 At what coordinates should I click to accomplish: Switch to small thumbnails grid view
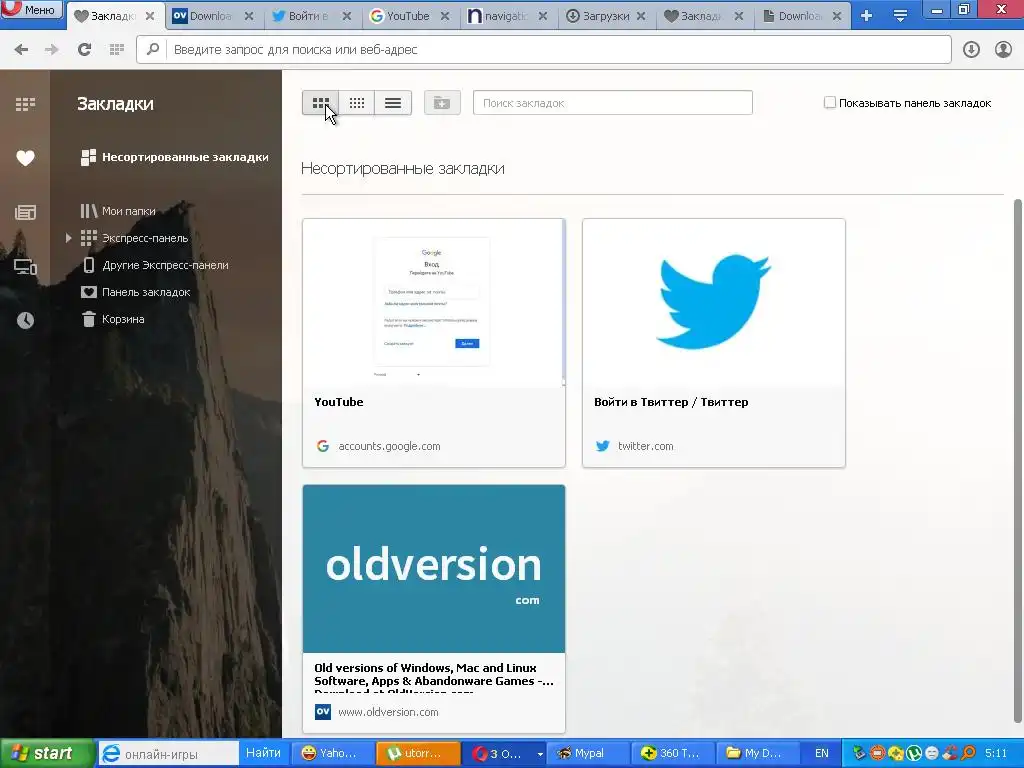coord(357,103)
